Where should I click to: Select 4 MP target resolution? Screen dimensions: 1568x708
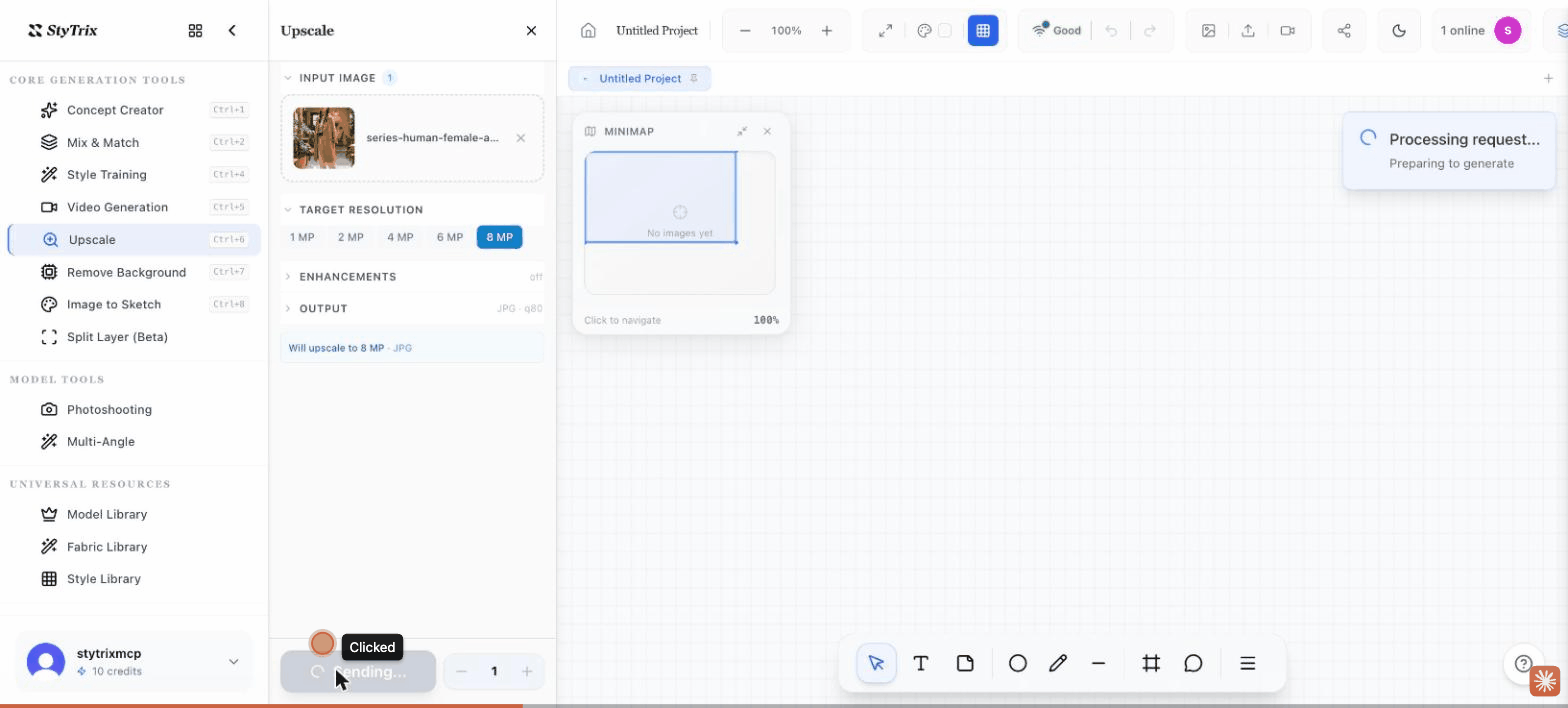400,237
